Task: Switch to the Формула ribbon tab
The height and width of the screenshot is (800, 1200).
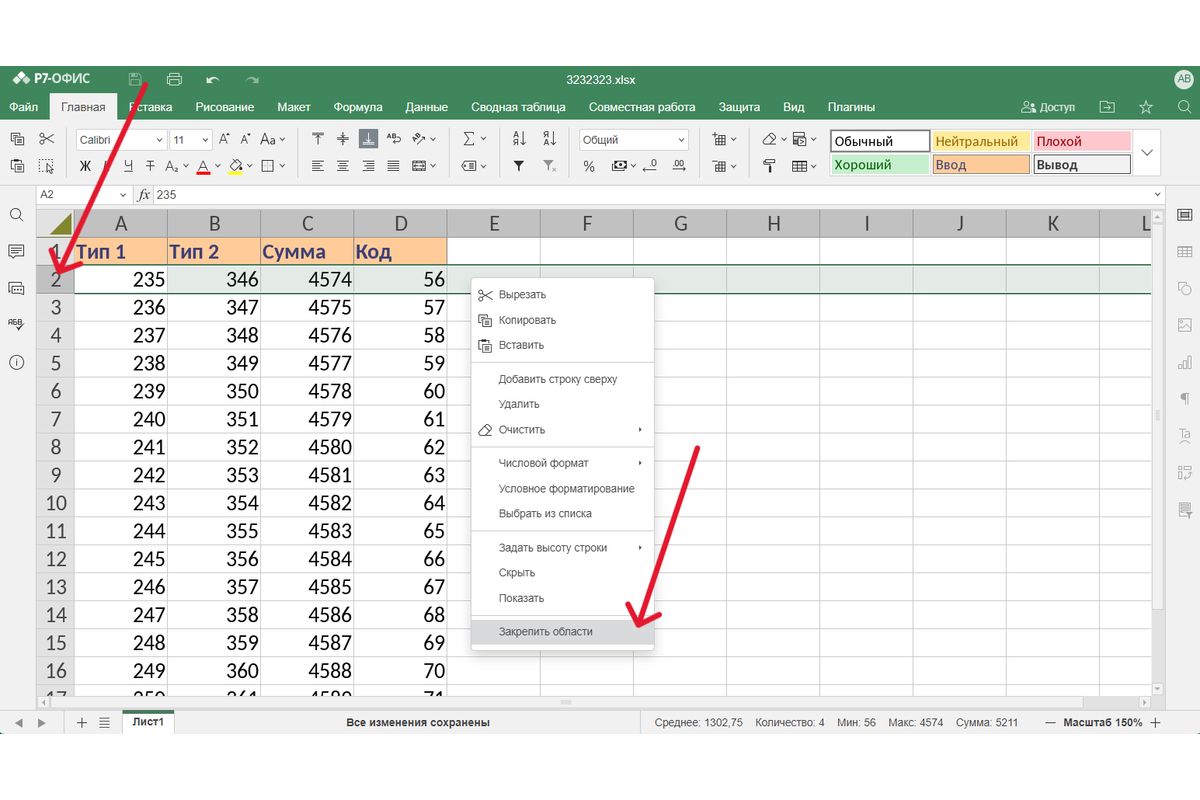Action: (358, 107)
